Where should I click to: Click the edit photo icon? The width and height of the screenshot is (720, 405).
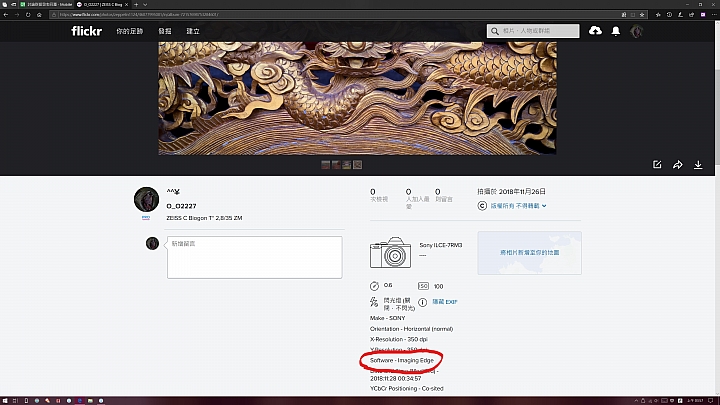pyautogui.click(x=657, y=164)
